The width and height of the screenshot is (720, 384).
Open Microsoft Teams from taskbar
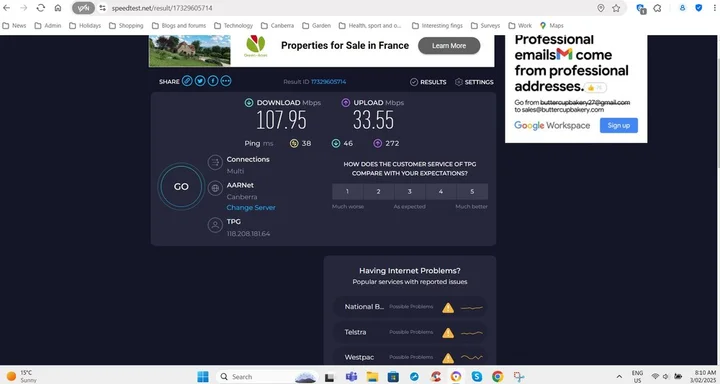tap(351, 377)
